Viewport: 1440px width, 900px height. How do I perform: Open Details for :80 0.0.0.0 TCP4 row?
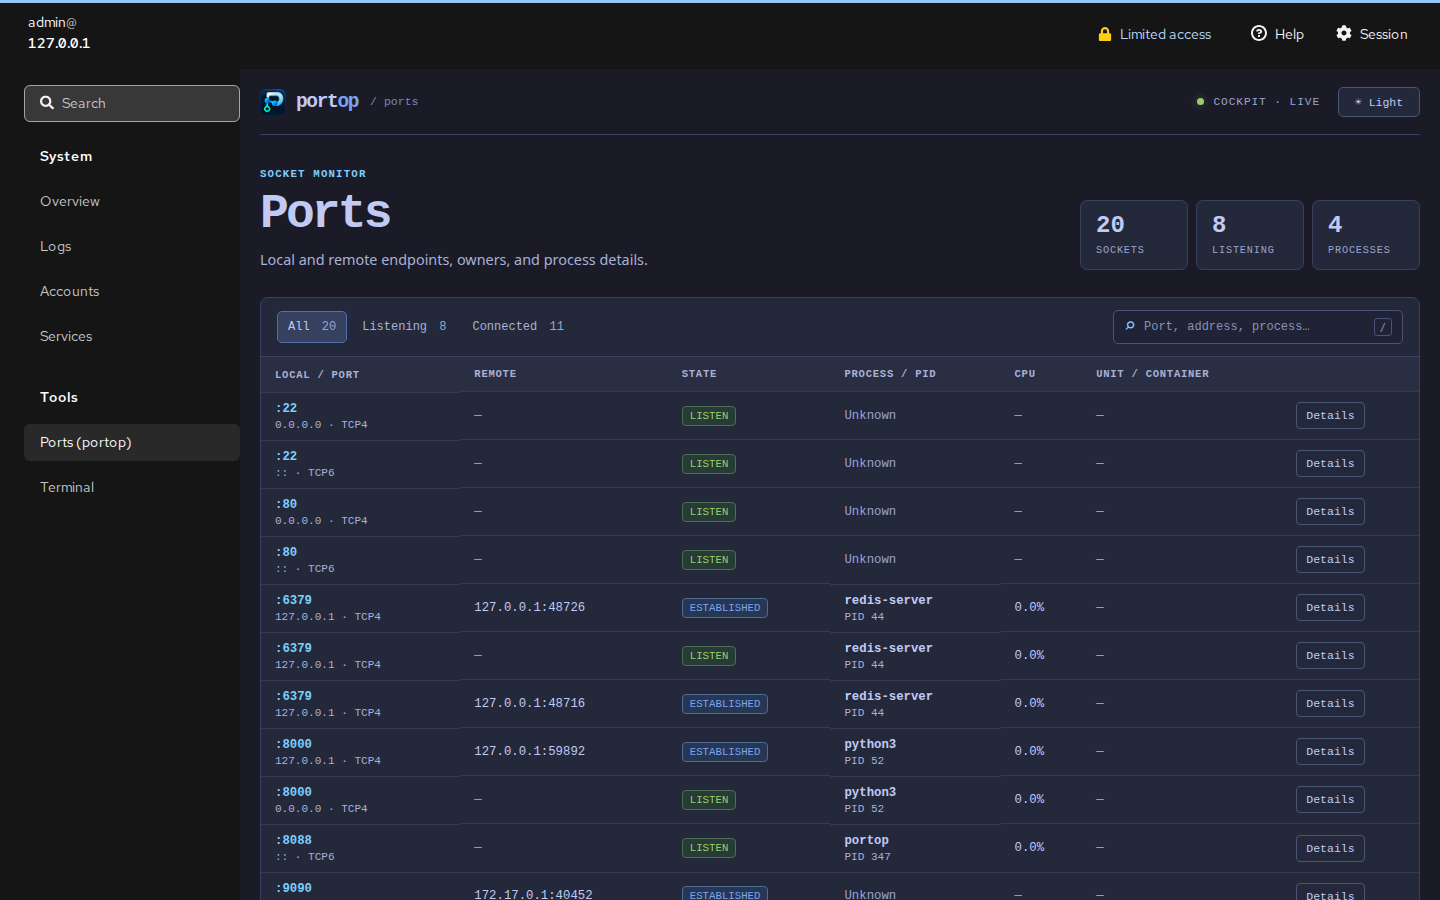(1330, 512)
